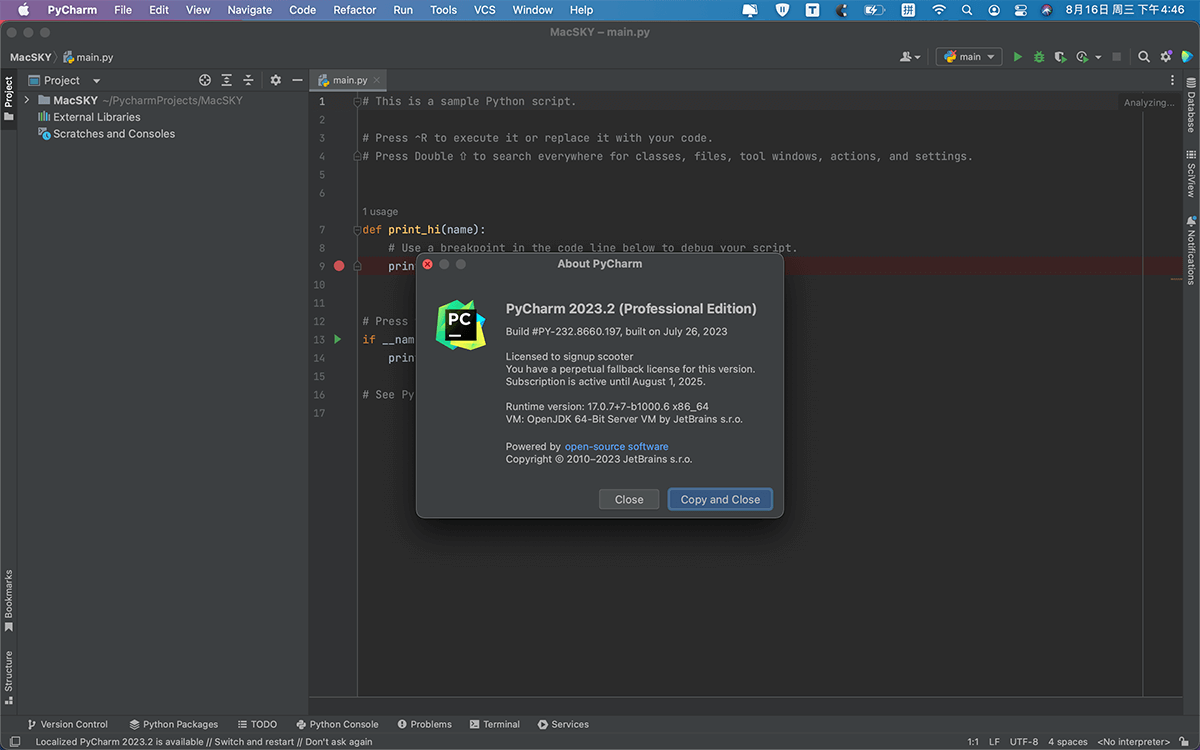The height and width of the screenshot is (750, 1200).
Task: Toggle the fold marker on line 1
Action: (x=357, y=101)
